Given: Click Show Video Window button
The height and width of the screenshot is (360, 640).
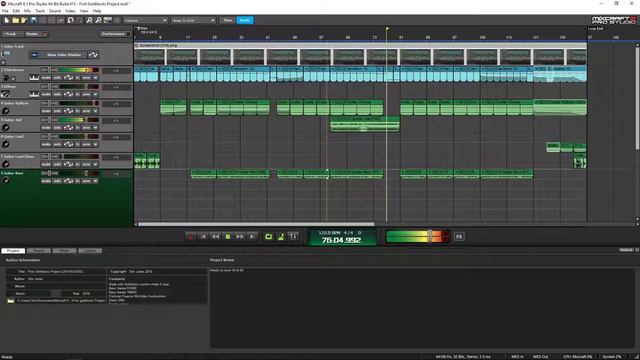Looking at the screenshot, I should tap(58, 55).
